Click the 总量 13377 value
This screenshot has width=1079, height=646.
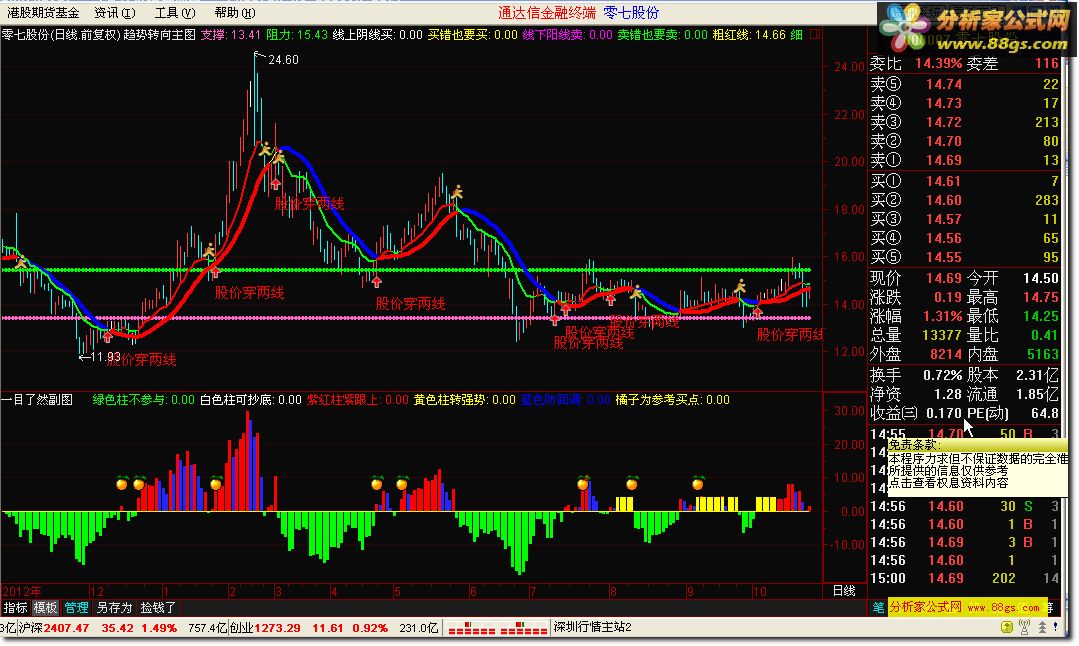click(x=941, y=335)
